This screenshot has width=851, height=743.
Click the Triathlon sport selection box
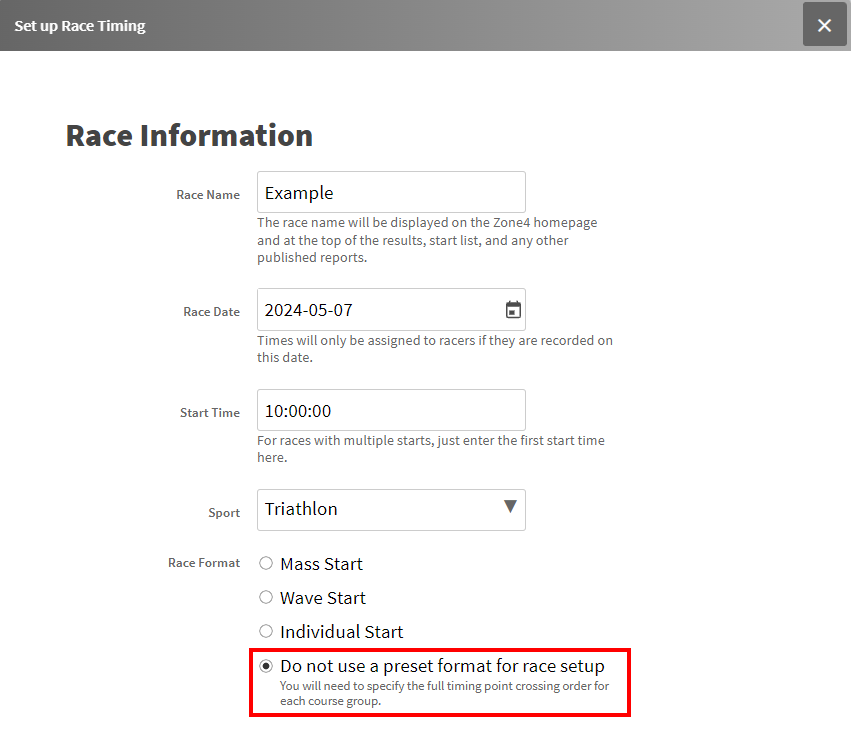380,509
